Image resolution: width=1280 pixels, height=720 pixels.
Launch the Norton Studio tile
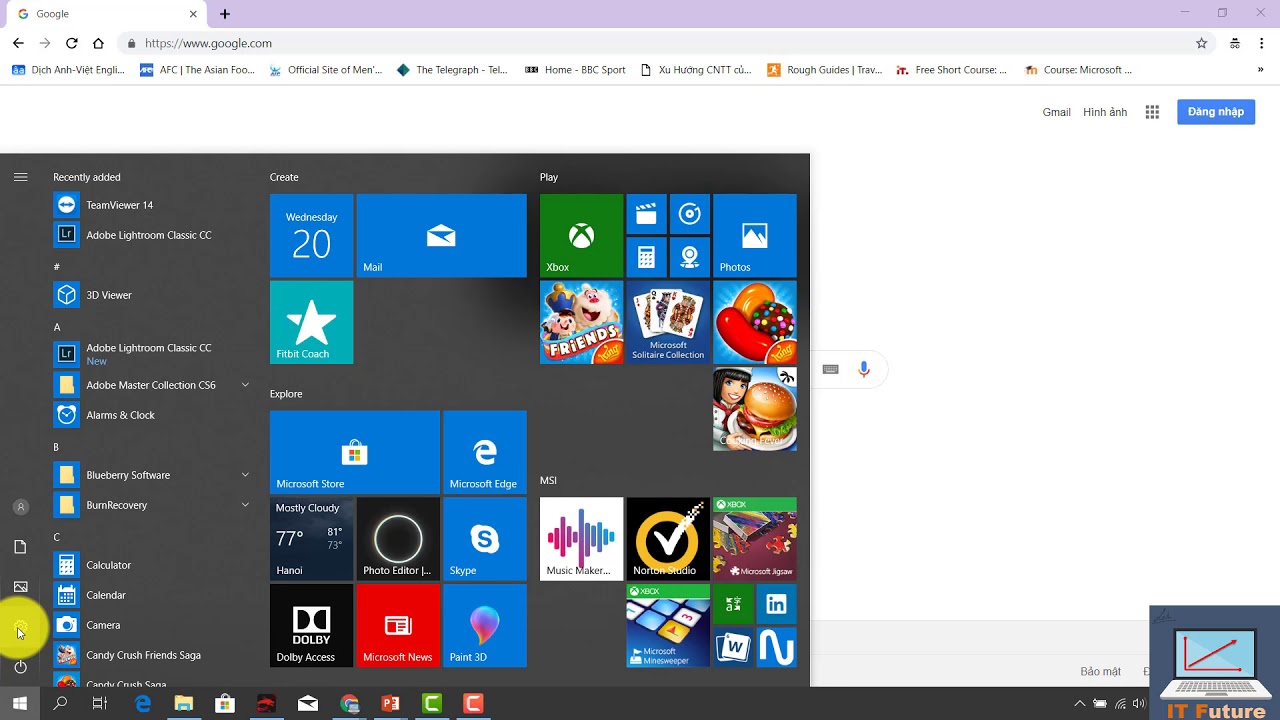coord(668,539)
